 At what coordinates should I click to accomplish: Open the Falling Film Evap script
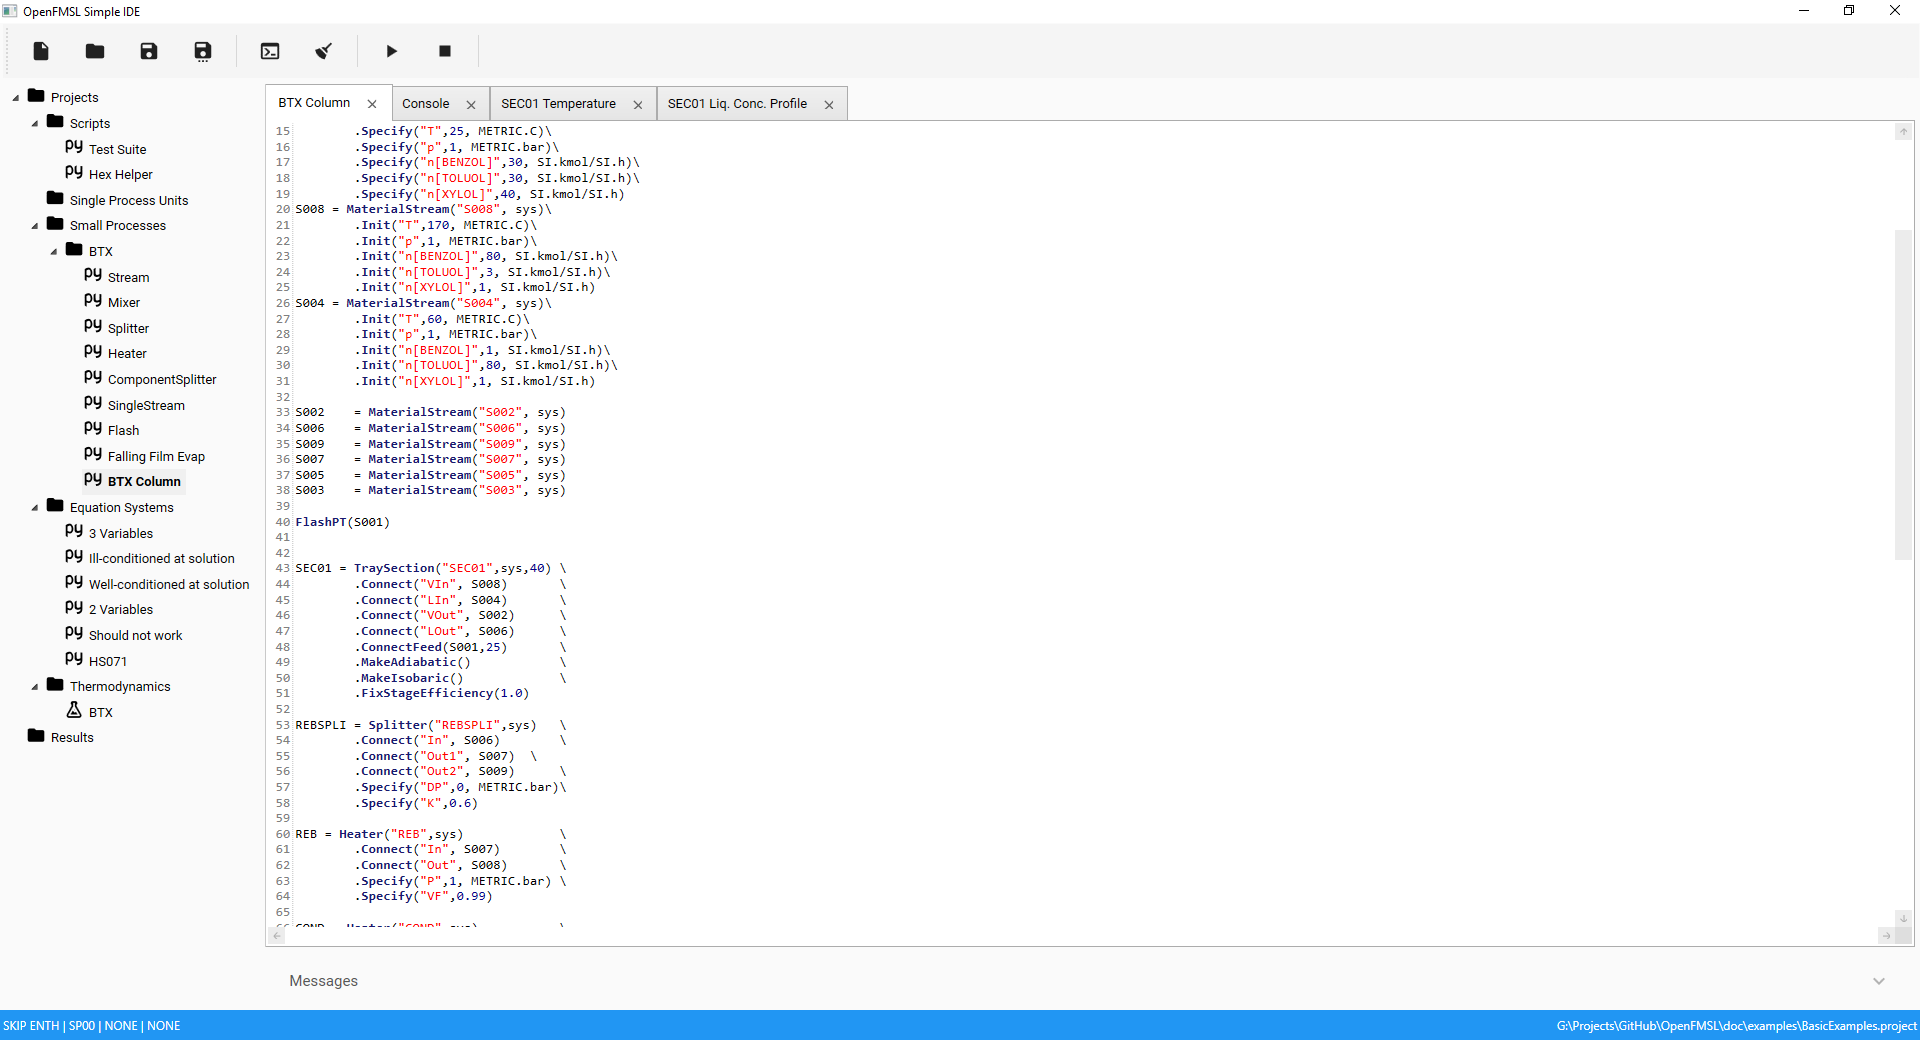(x=156, y=457)
